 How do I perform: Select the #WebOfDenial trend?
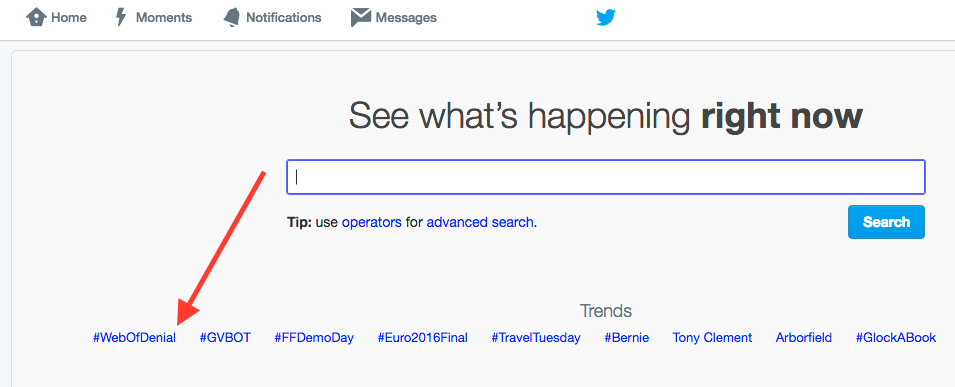(x=134, y=338)
